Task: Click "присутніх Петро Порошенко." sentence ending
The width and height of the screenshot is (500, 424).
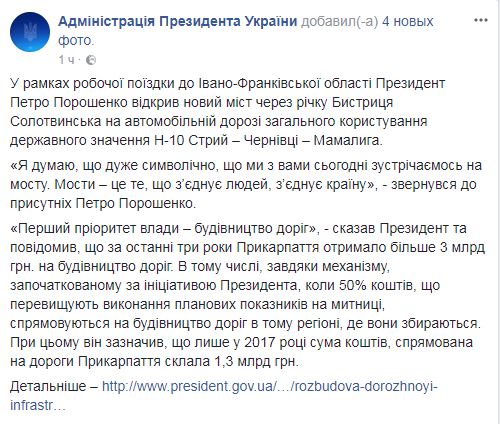Action: click(x=103, y=203)
